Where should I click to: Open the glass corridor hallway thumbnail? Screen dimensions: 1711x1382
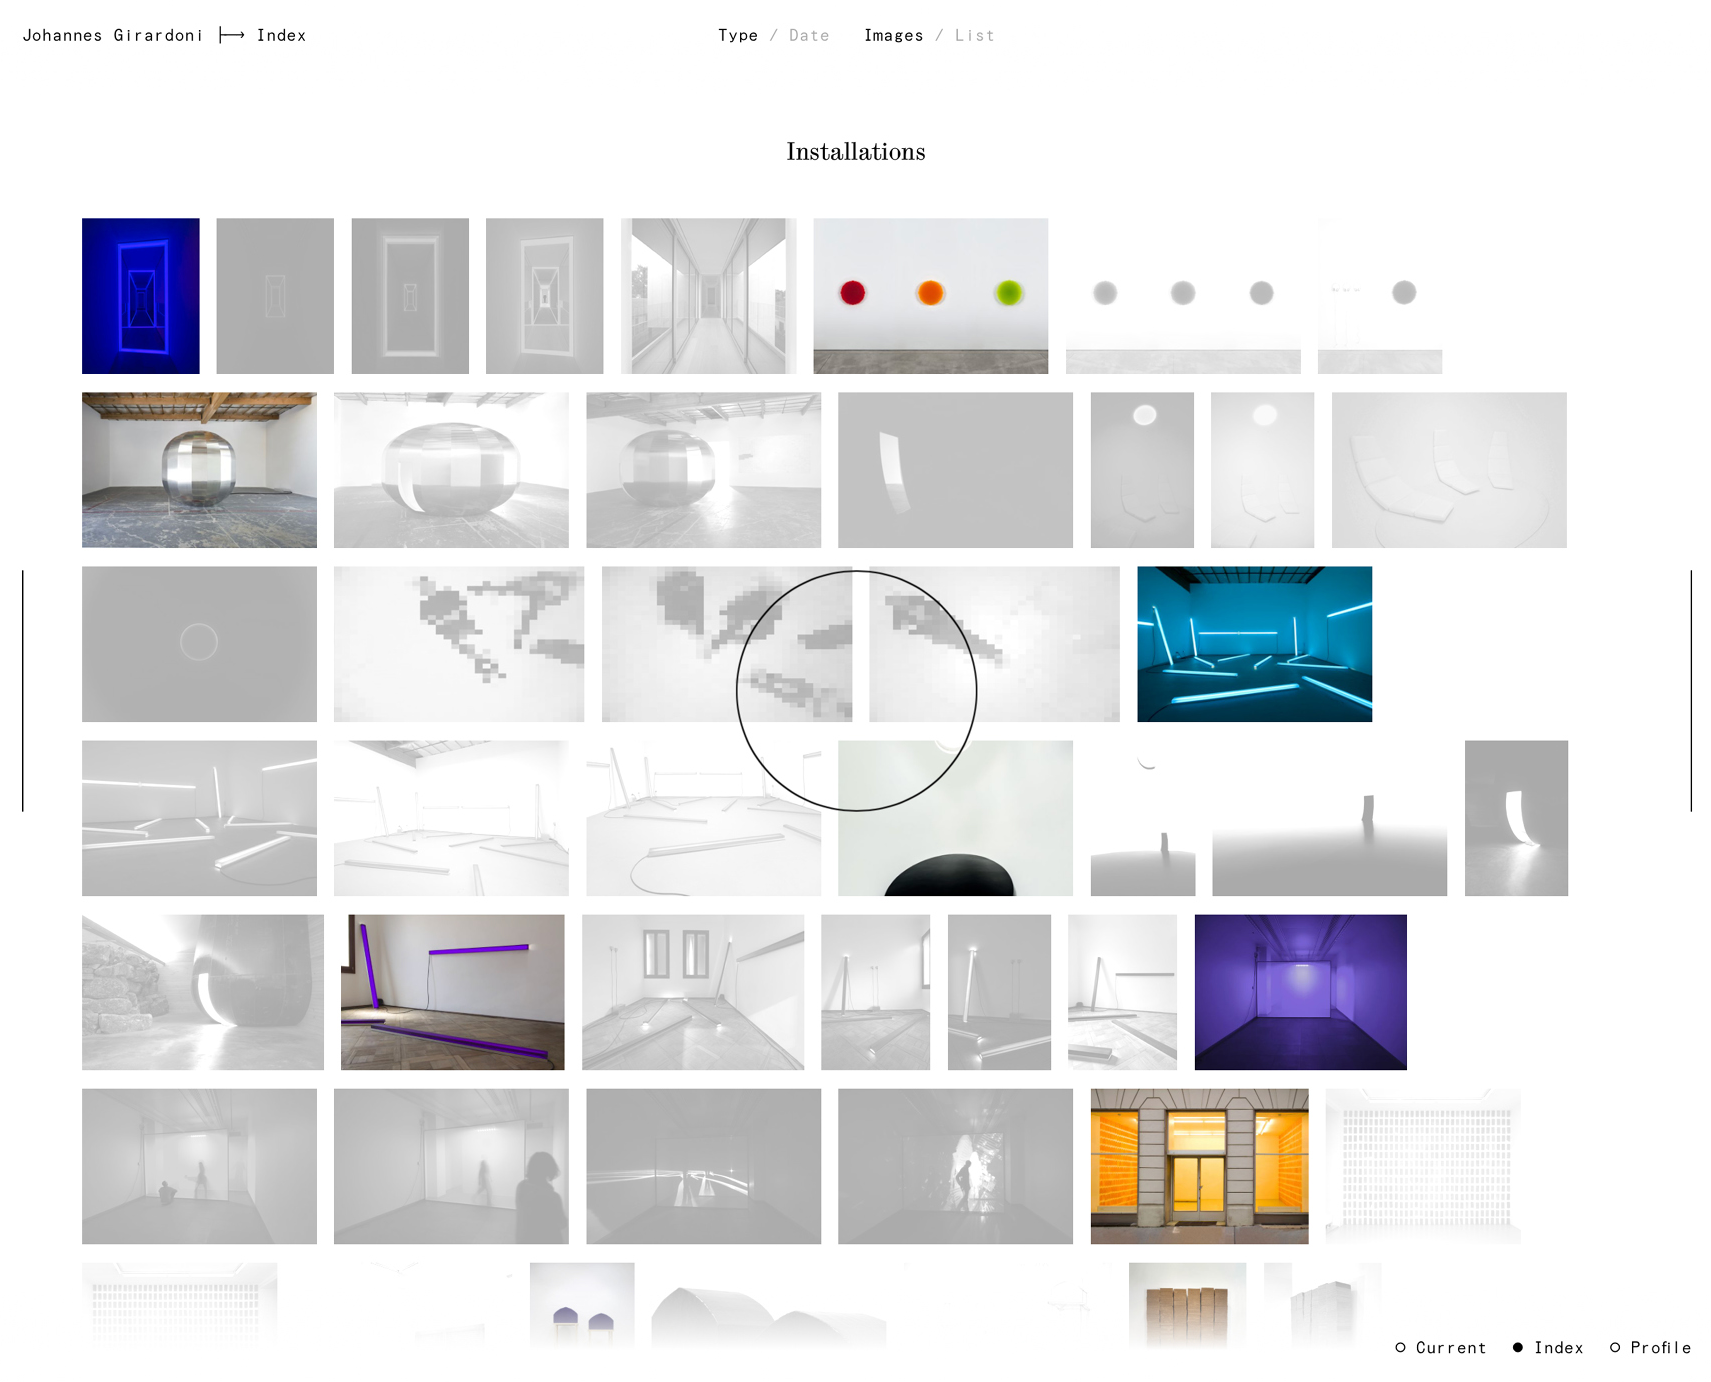708,296
